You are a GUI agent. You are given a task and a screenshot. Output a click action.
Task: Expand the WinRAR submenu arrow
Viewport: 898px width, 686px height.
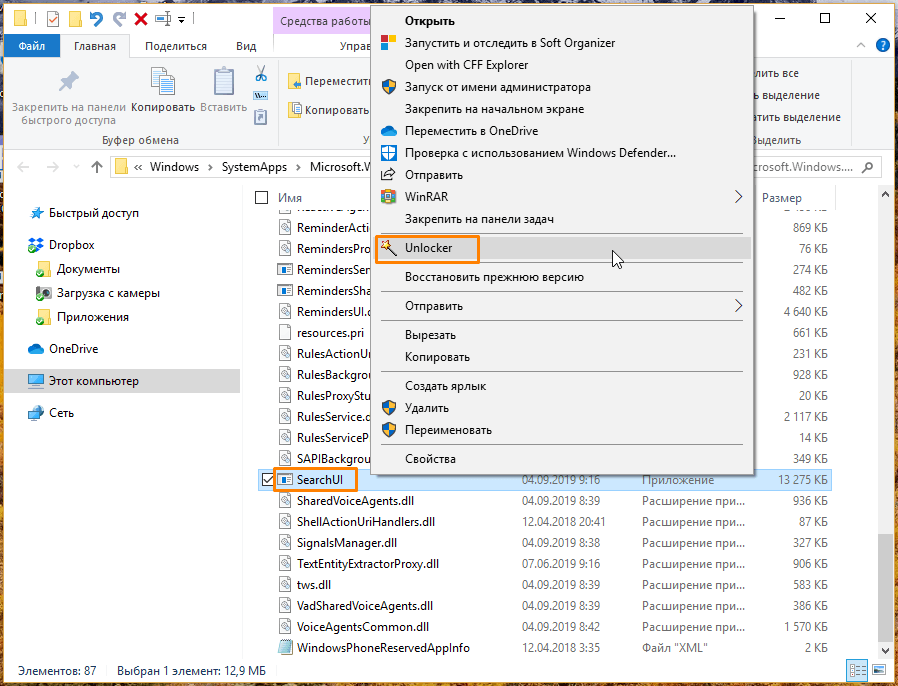740,196
